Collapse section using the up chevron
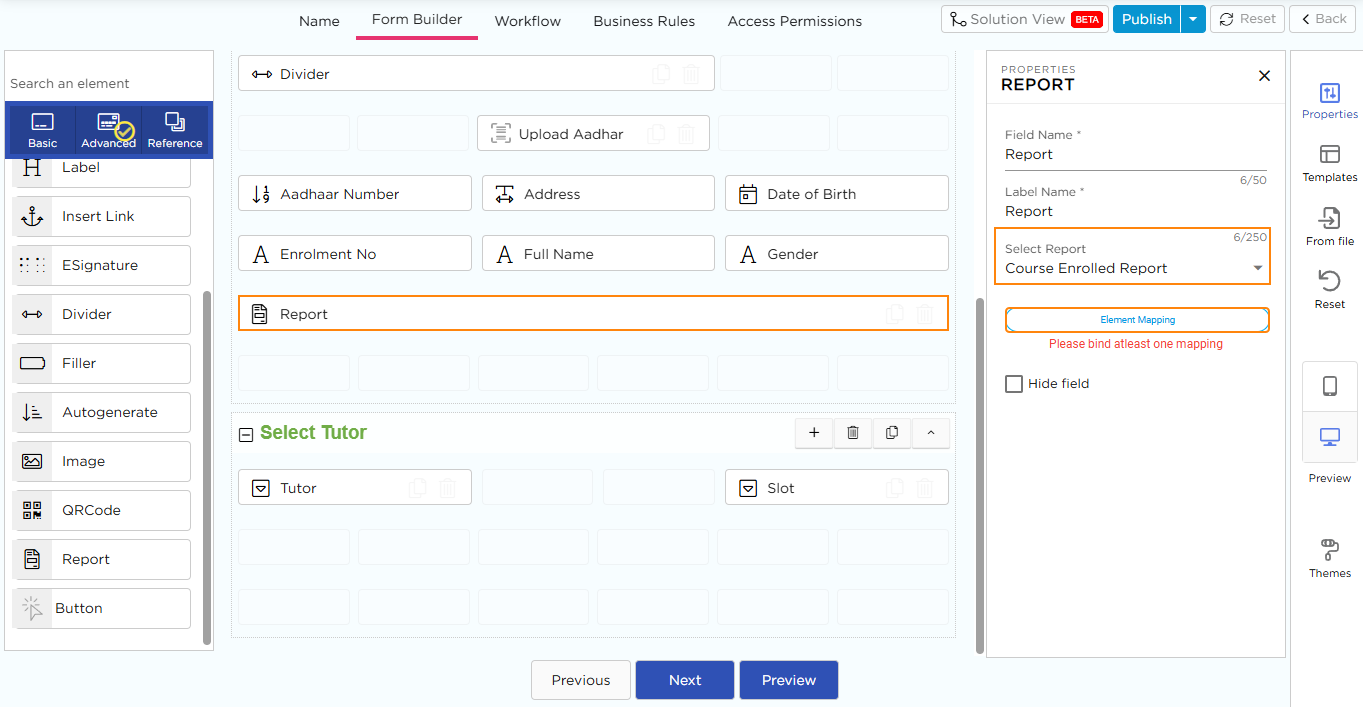Image resolution: width=1363 pixels, height=707 pixels. pyautogui.click(x=931, y=433)
